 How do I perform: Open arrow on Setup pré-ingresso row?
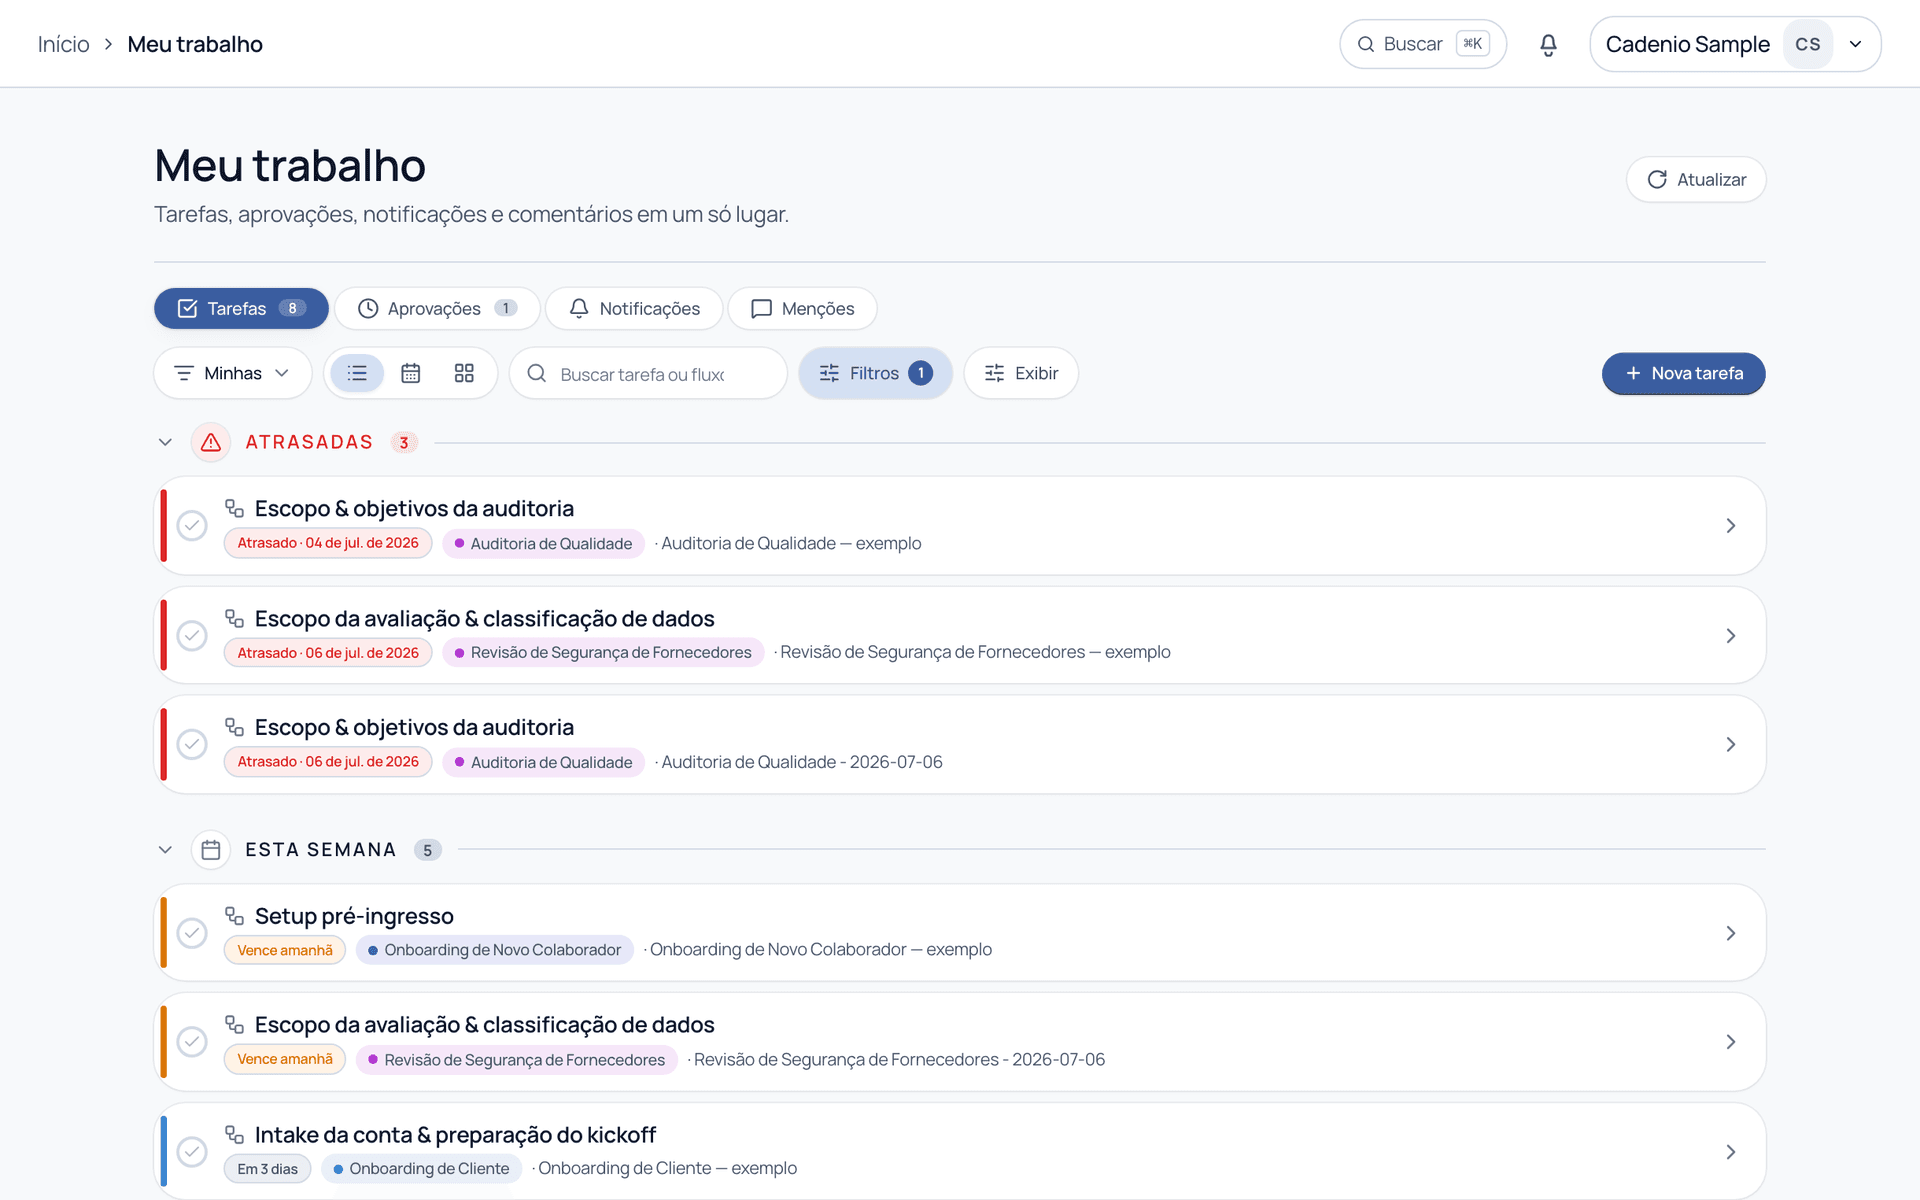1730,933
